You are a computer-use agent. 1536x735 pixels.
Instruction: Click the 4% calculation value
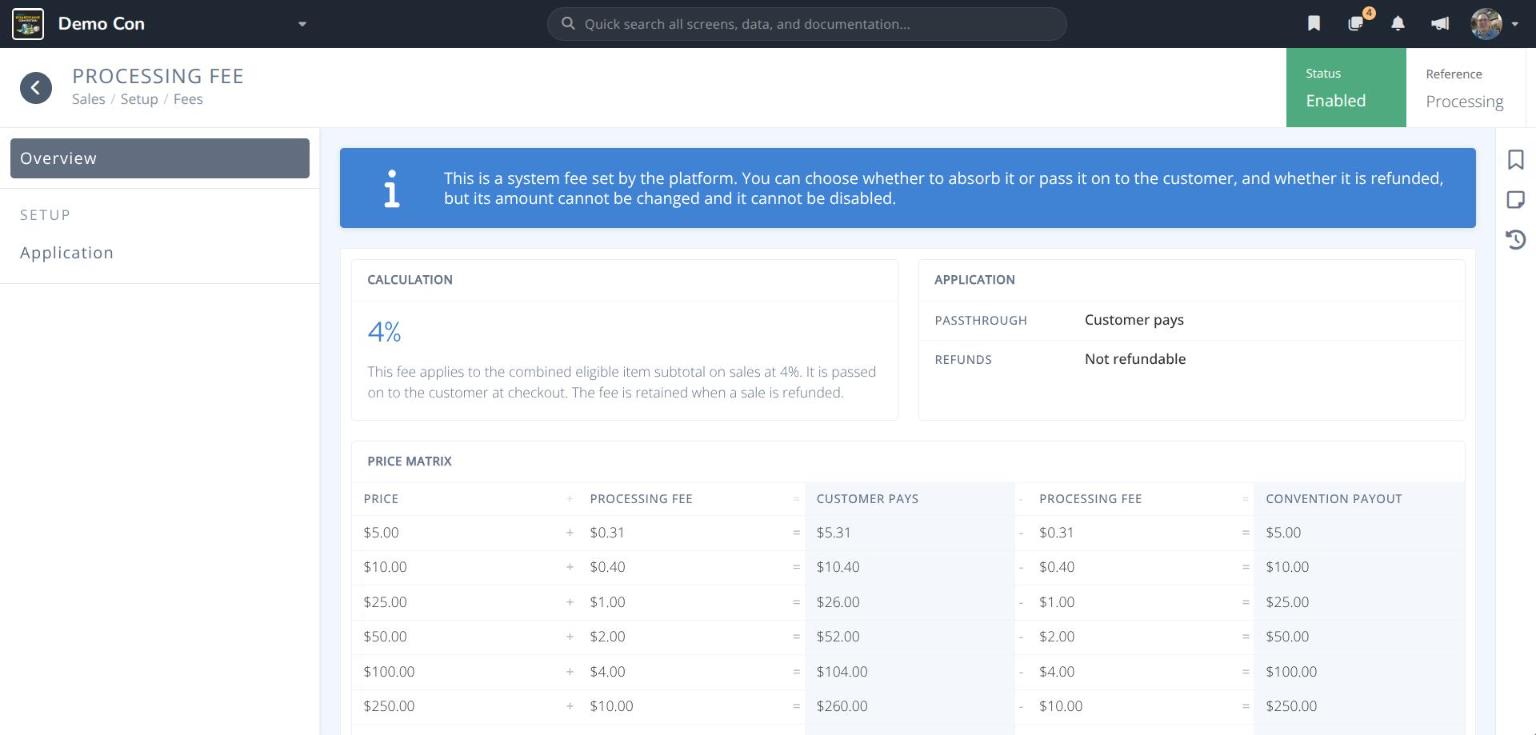384,331
